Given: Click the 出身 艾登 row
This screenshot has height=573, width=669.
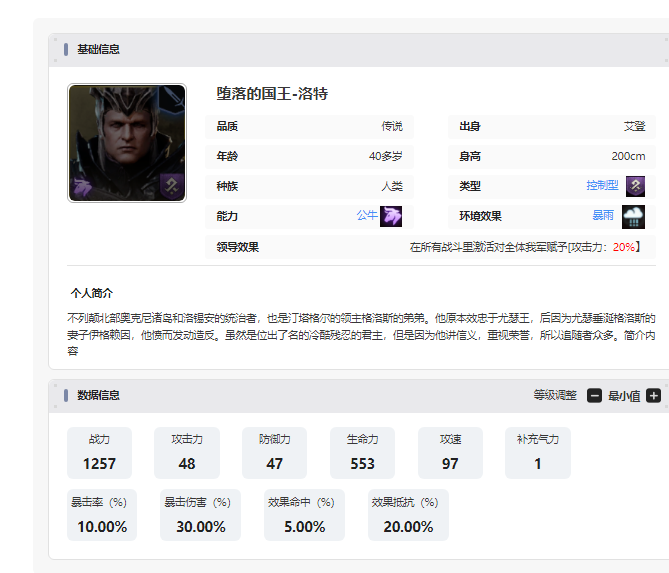Looking at the screenshot, I should [552, 127].
